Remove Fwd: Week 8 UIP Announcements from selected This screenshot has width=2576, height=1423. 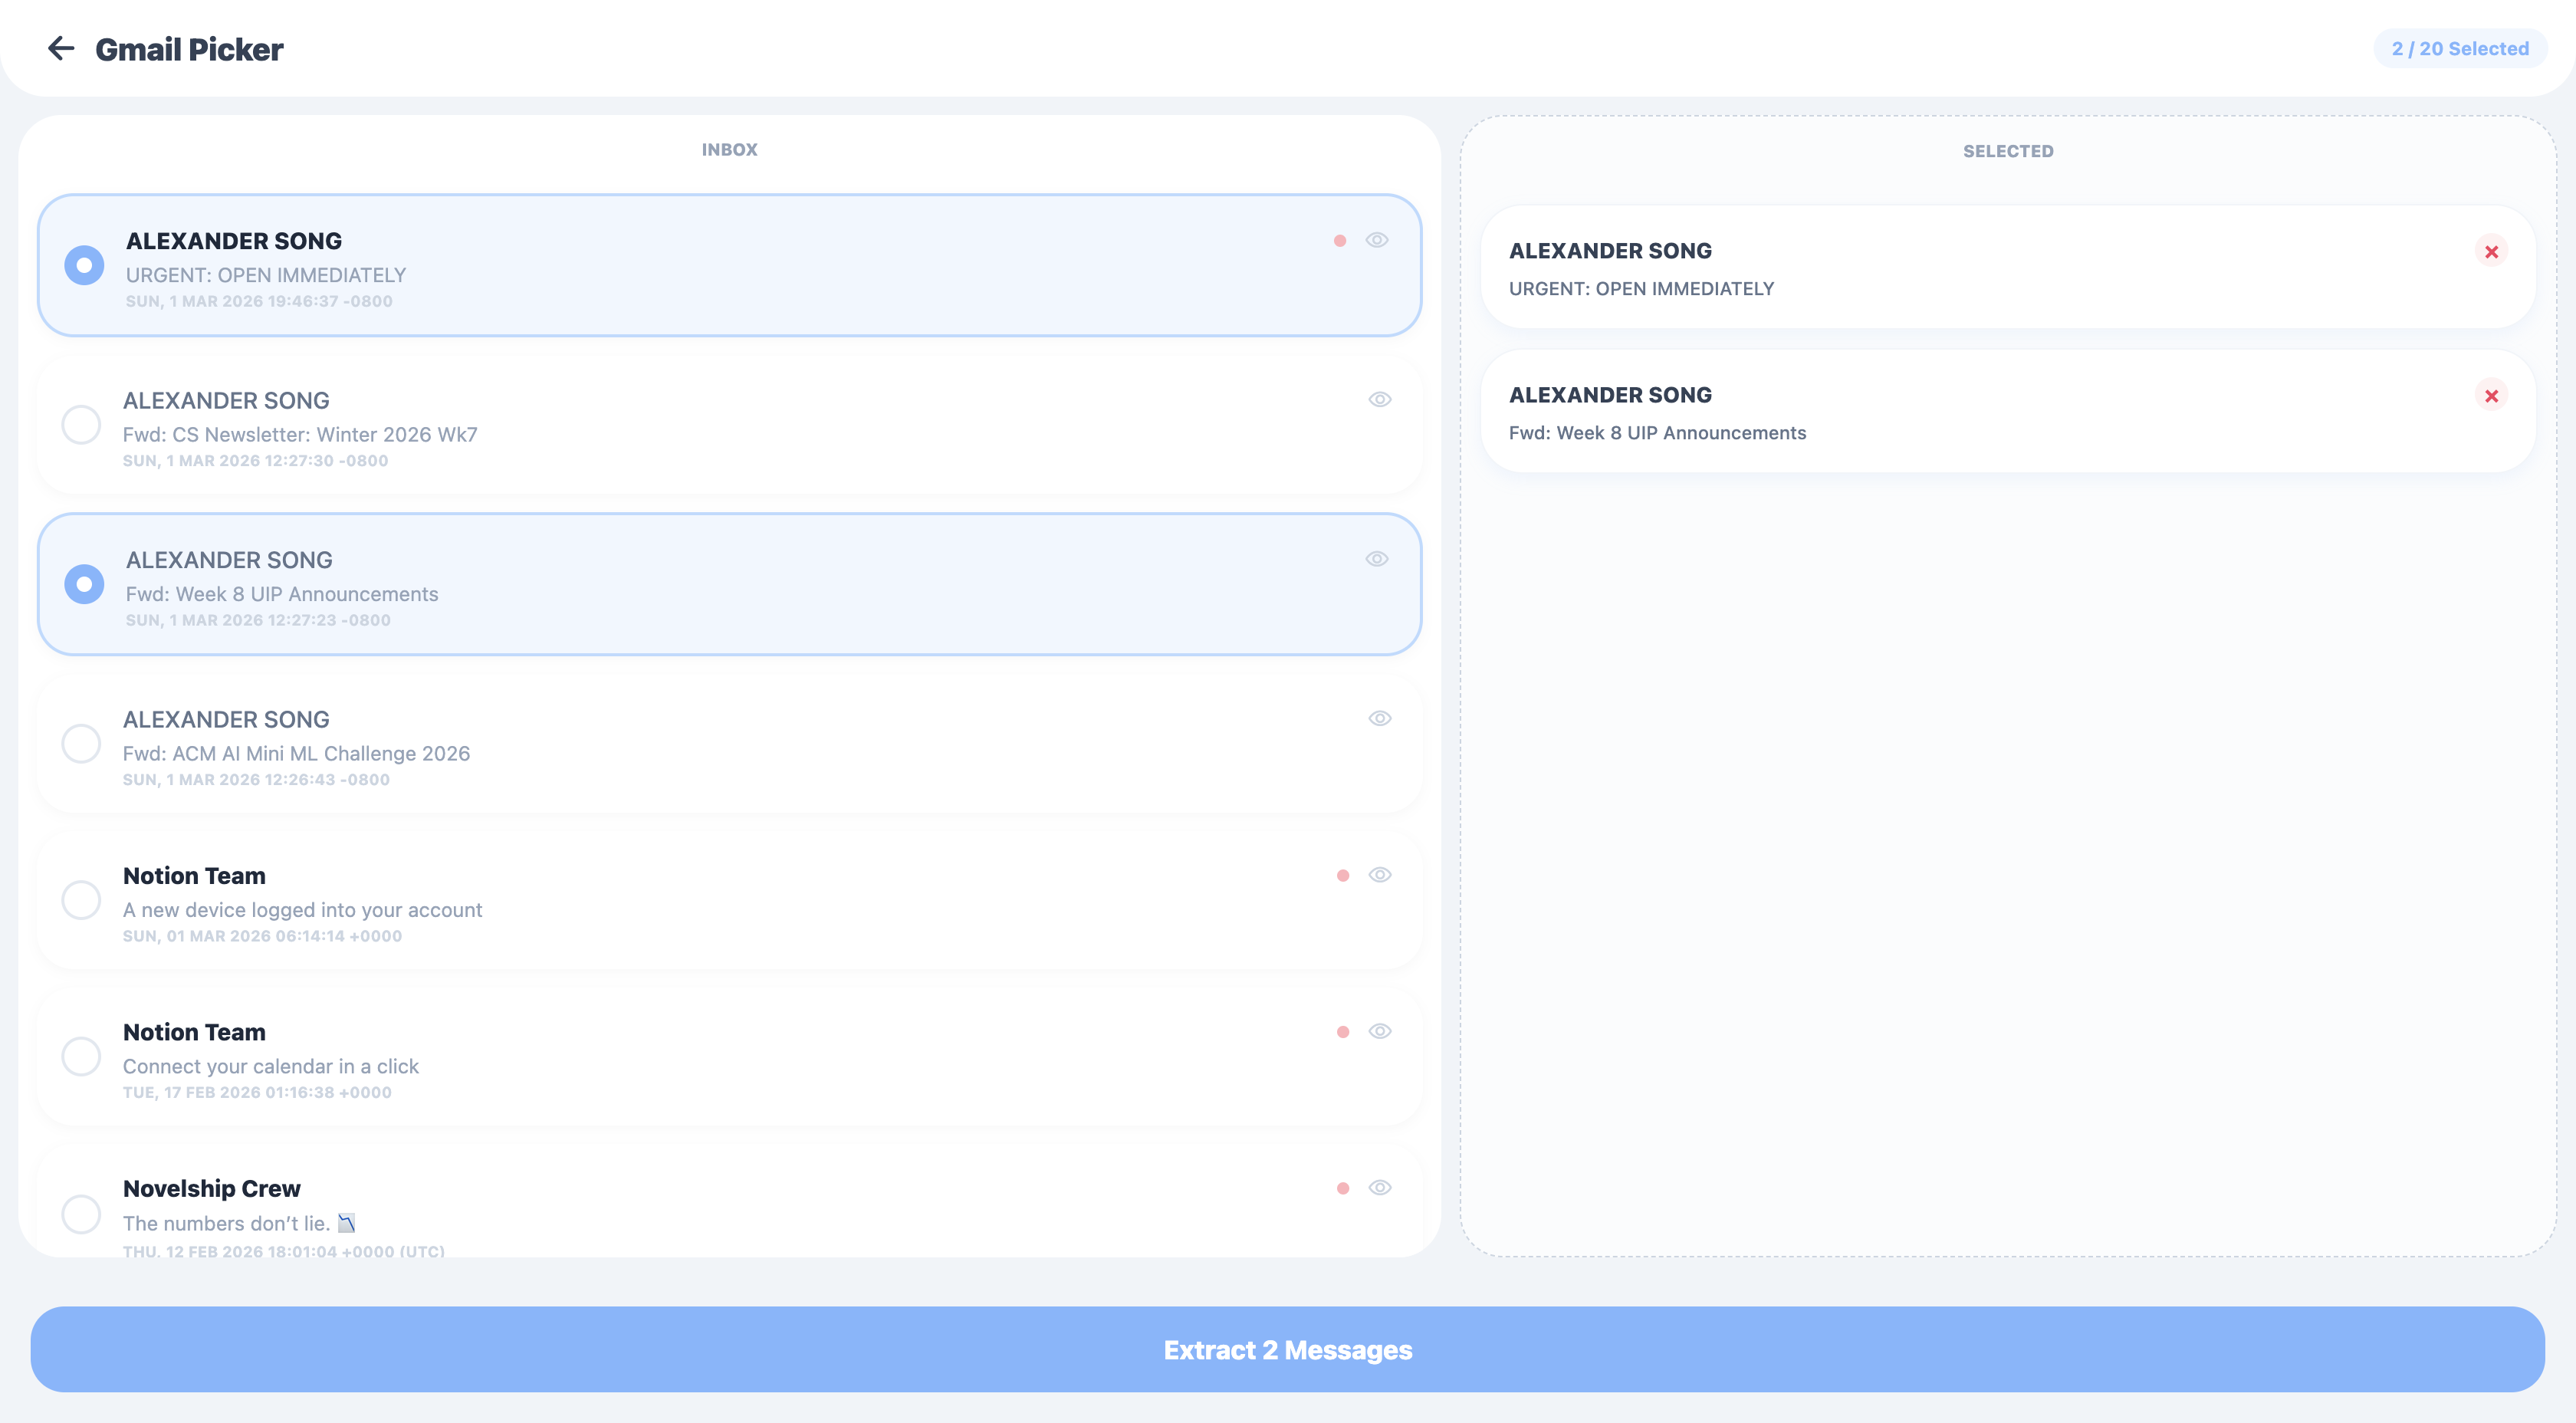(2491, 396)
